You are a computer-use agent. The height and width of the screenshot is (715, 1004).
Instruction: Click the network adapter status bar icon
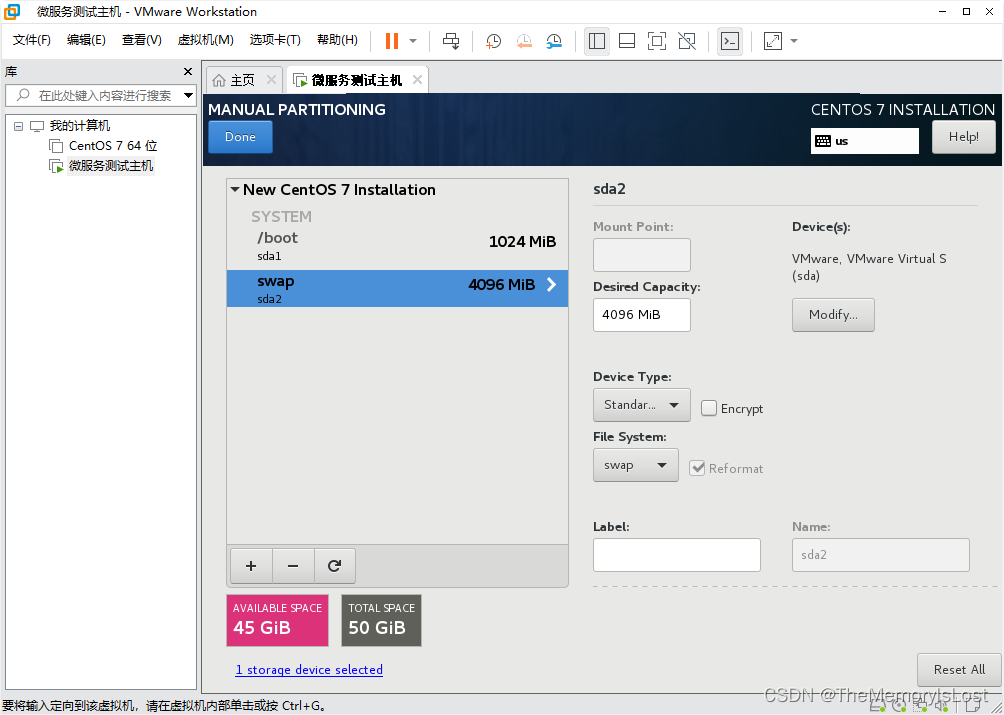click(920, 706)
